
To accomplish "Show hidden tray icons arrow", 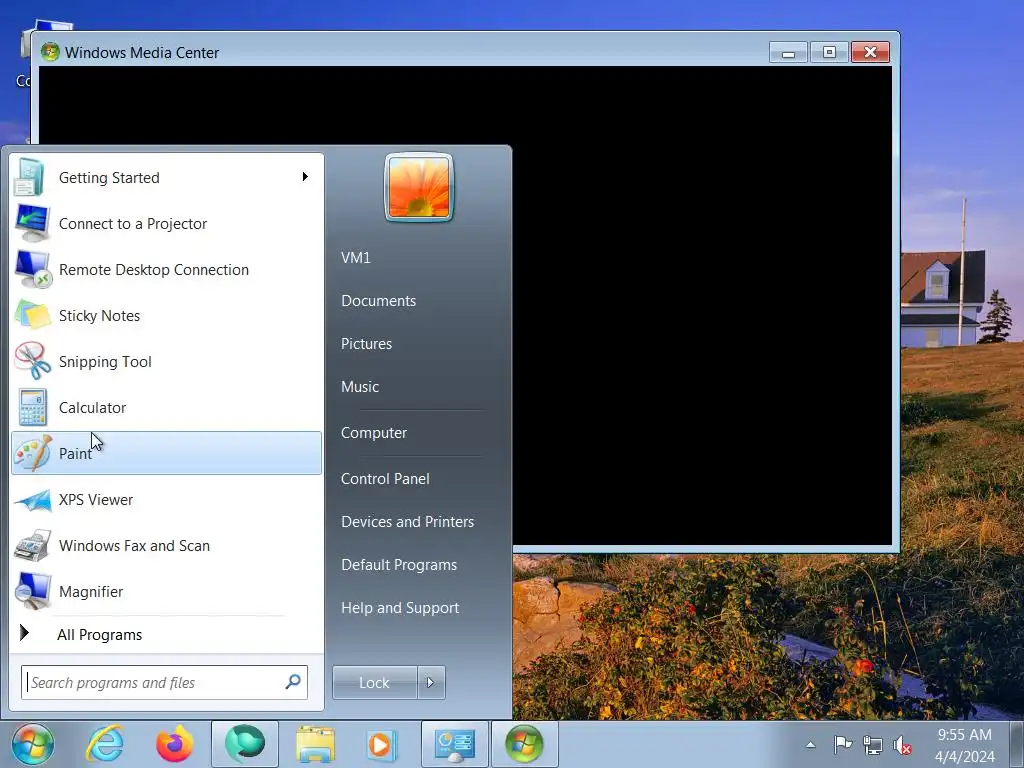I will pyautogui.click(x=810, y=744).
